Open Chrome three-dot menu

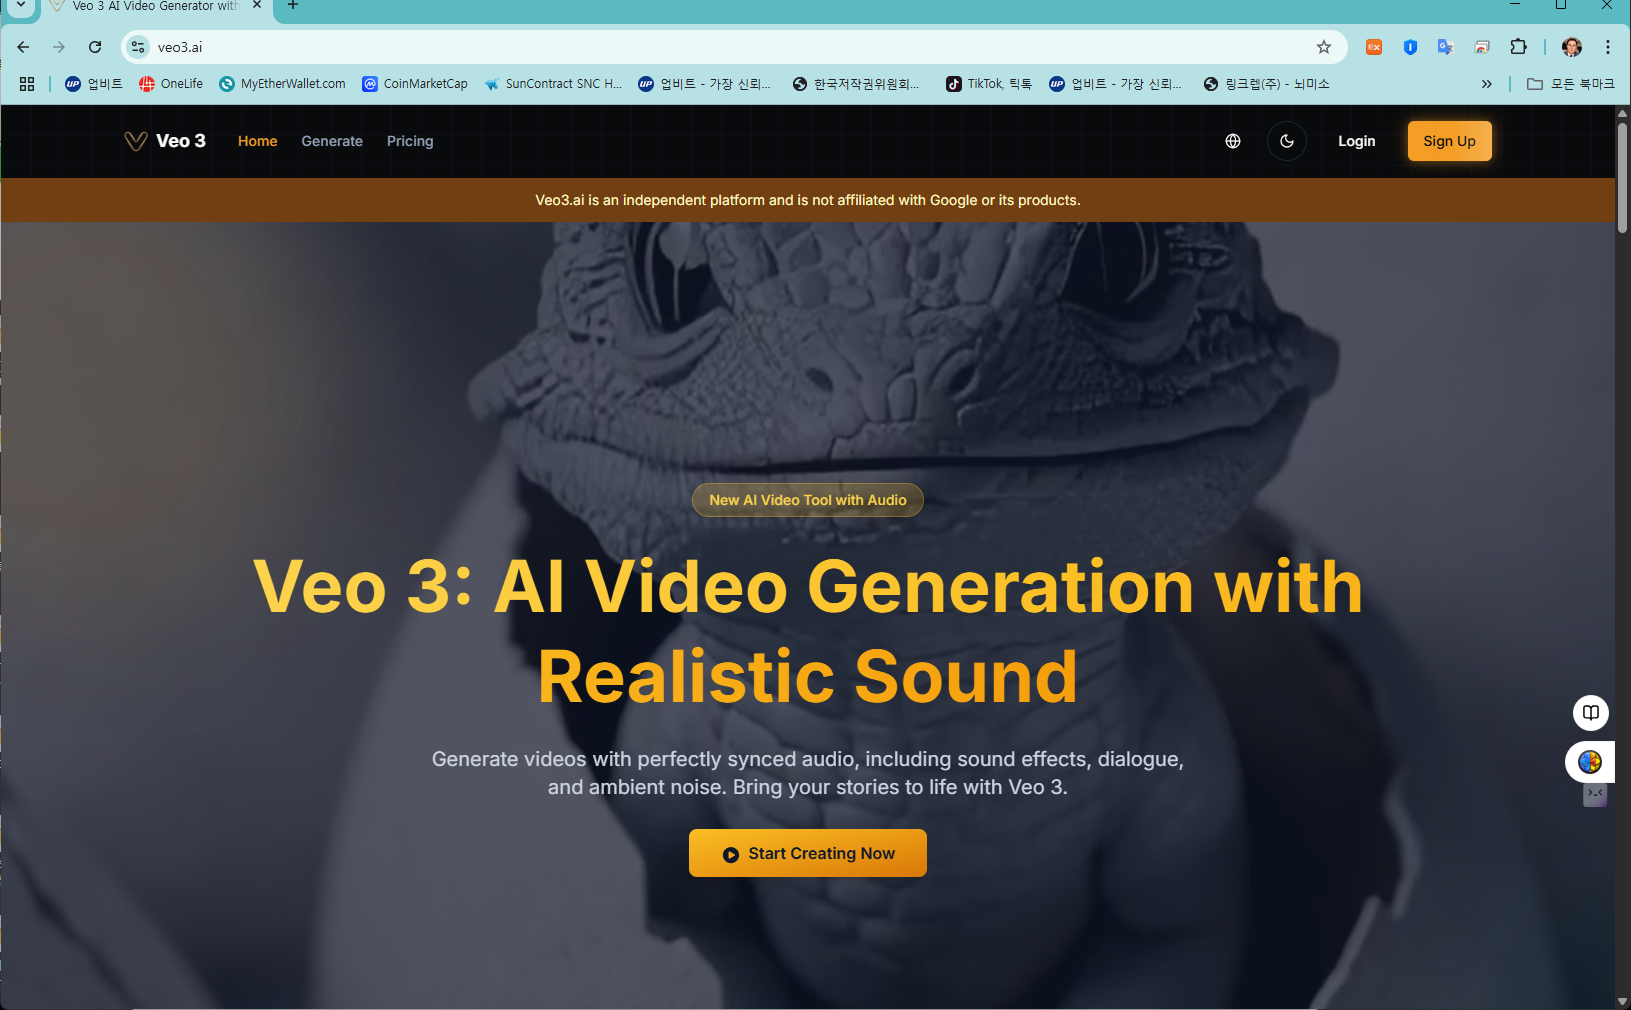[x=1608, y=47]
